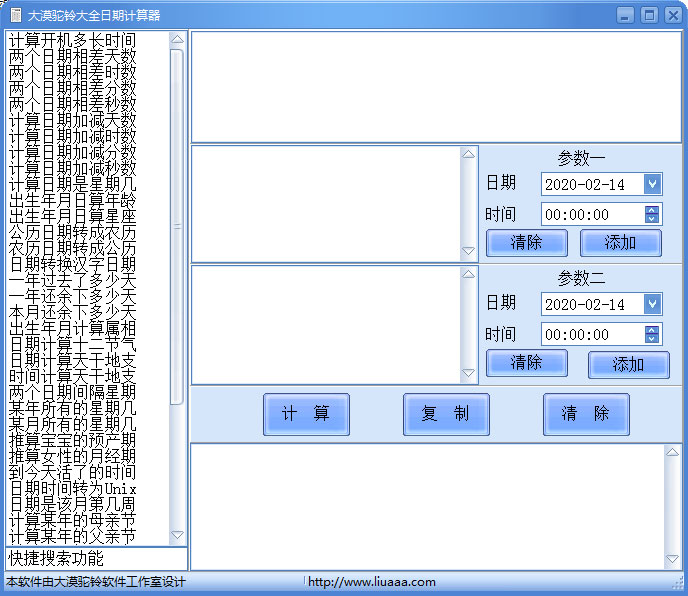Increase 参数二 time with up spinner

pyautogui.click(x=652, y=330)
